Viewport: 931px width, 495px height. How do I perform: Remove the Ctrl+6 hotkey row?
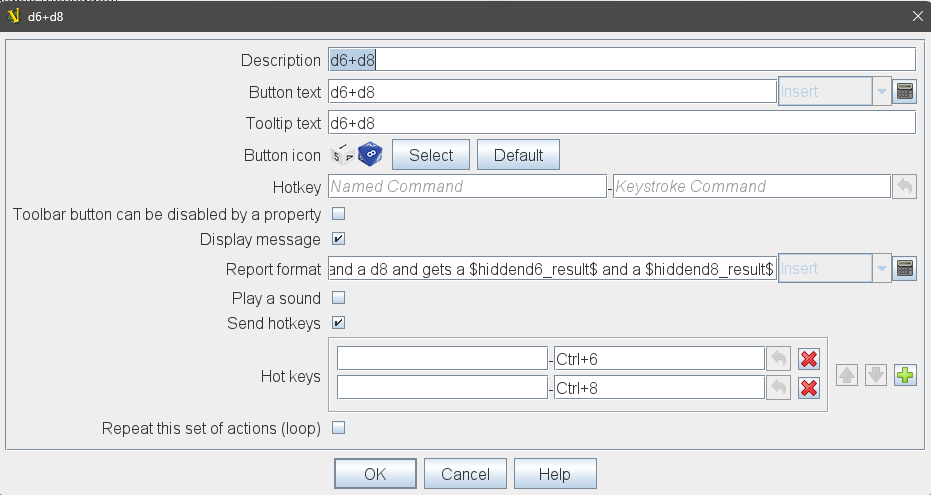[x=809, y=359]
